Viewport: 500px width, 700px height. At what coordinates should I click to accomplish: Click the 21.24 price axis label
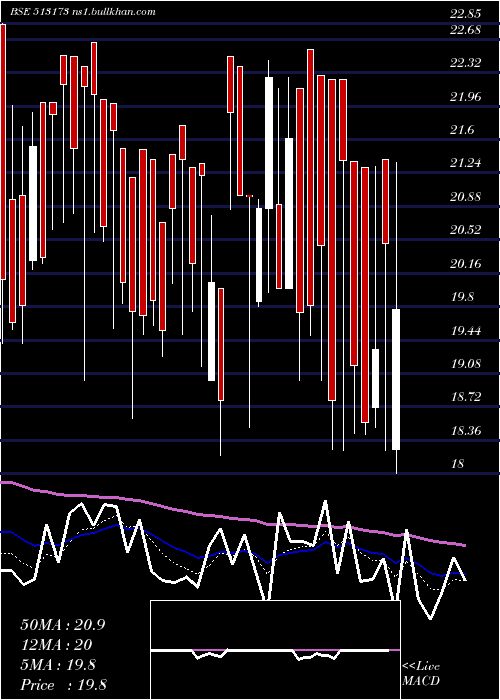[x=466, y=163]
